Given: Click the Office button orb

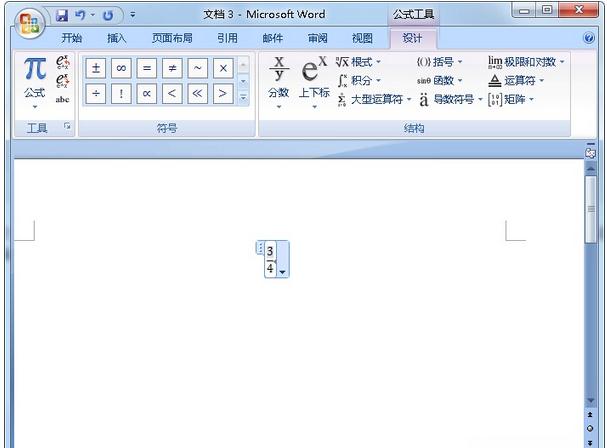Looking at the screenshot, I should click(x=30, y=23).
